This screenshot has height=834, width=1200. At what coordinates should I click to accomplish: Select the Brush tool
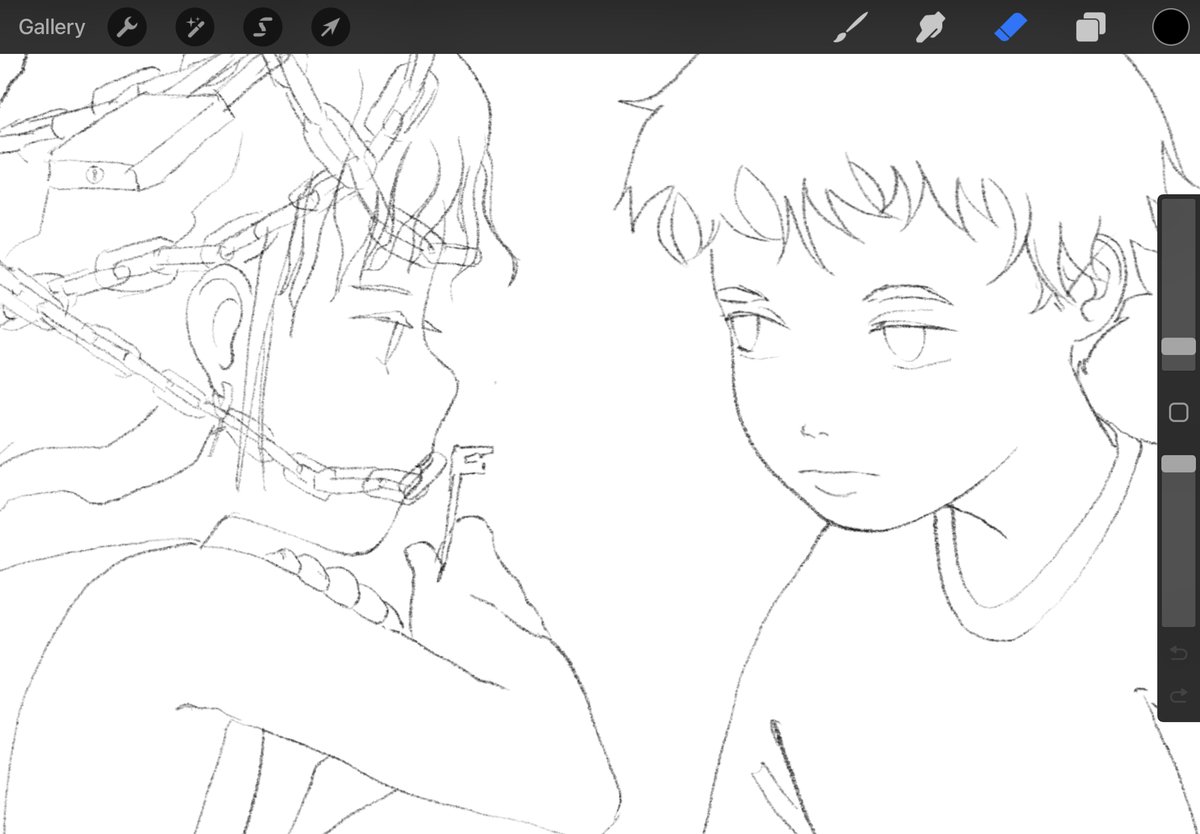point(850,27)
